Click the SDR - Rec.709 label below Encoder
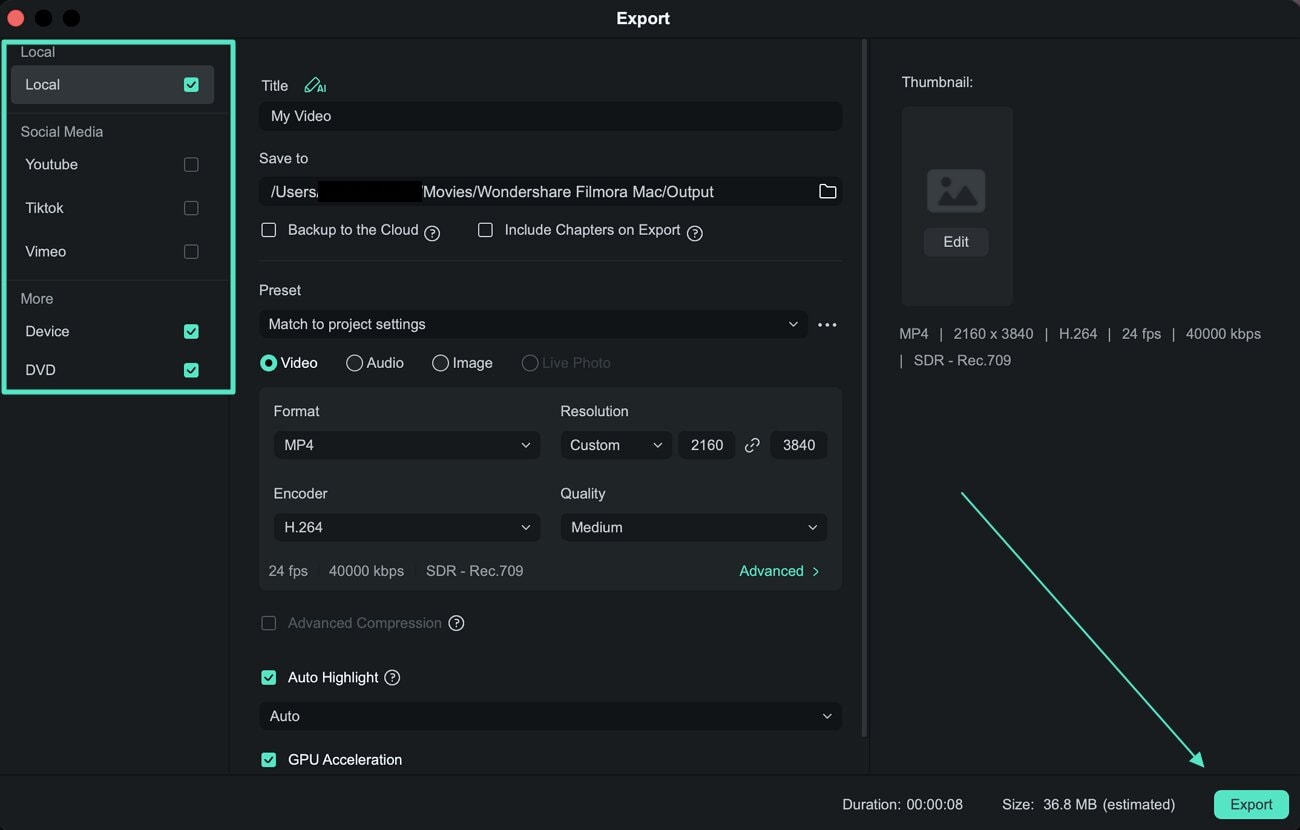1300x830 pixels. tap(474, 571)
